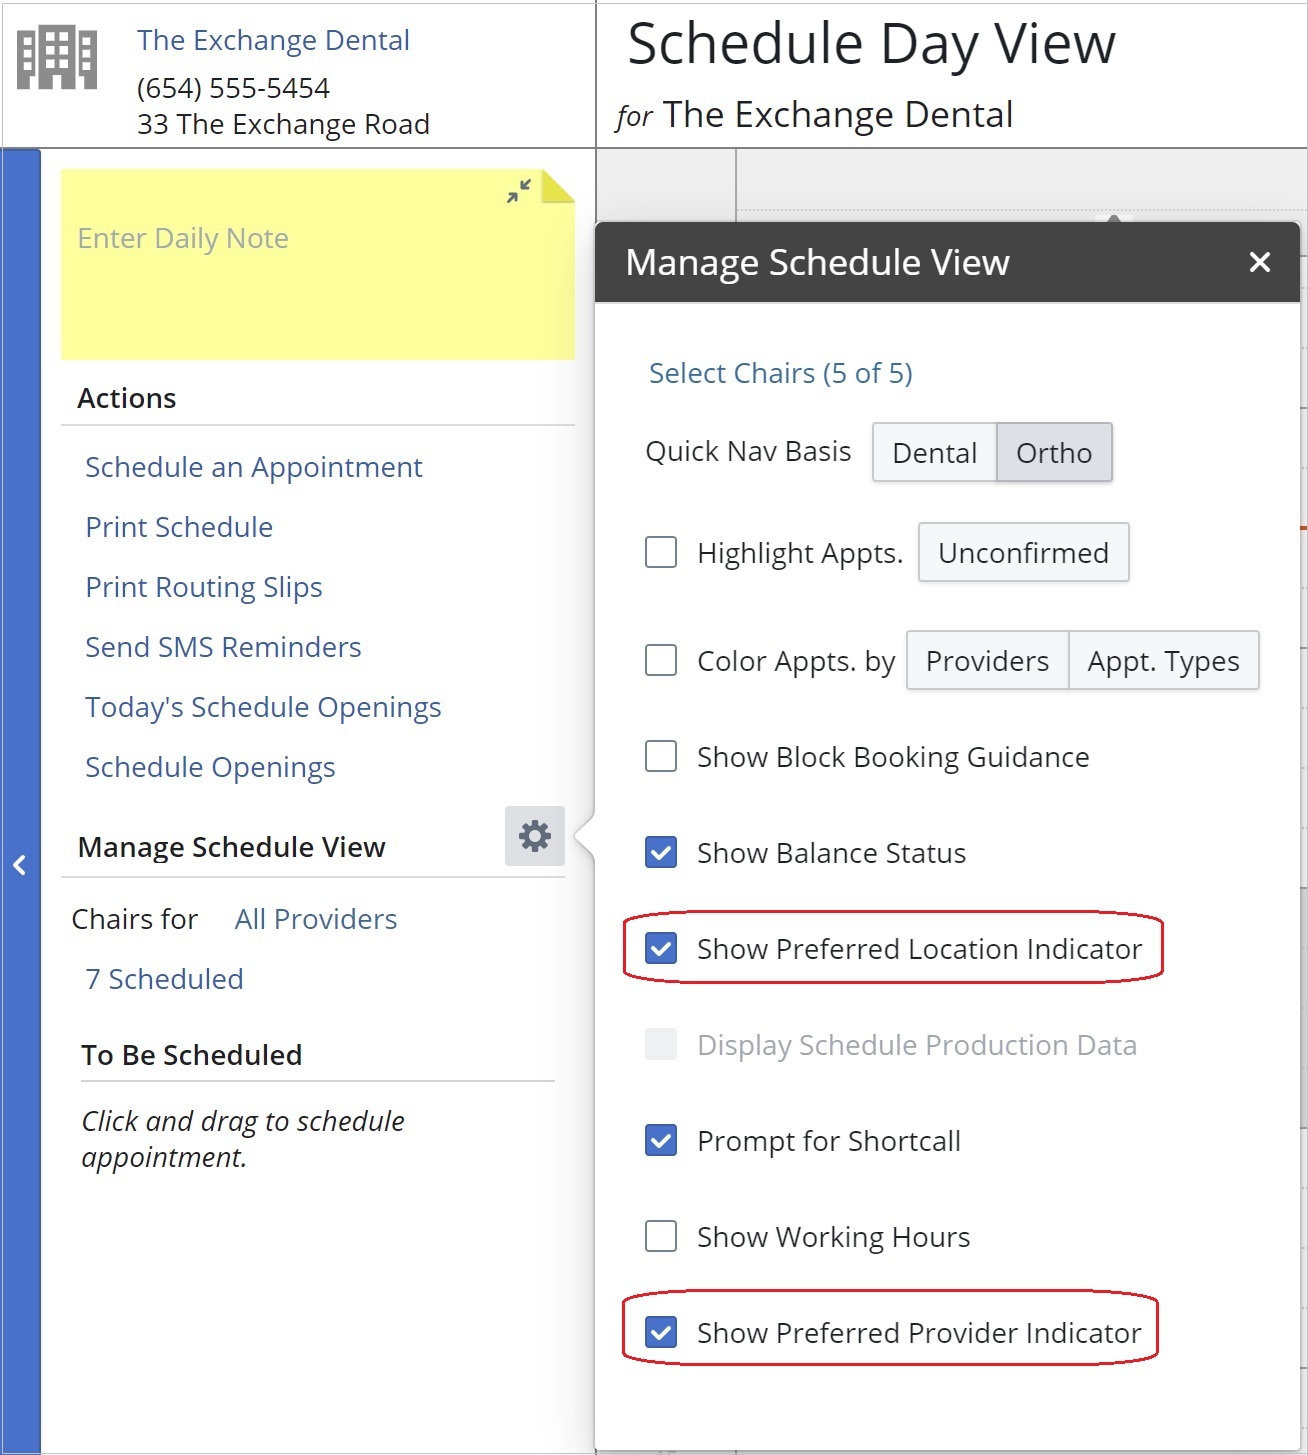
Task: Select Dental as Quick Nav Basis
Action: click(934, 453)
